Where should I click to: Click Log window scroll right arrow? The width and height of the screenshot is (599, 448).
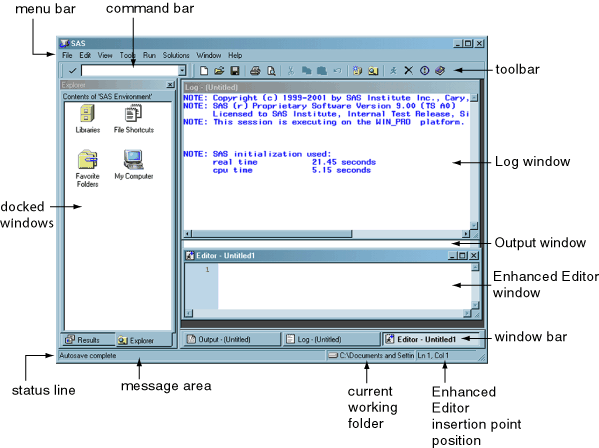pos(466,233)
